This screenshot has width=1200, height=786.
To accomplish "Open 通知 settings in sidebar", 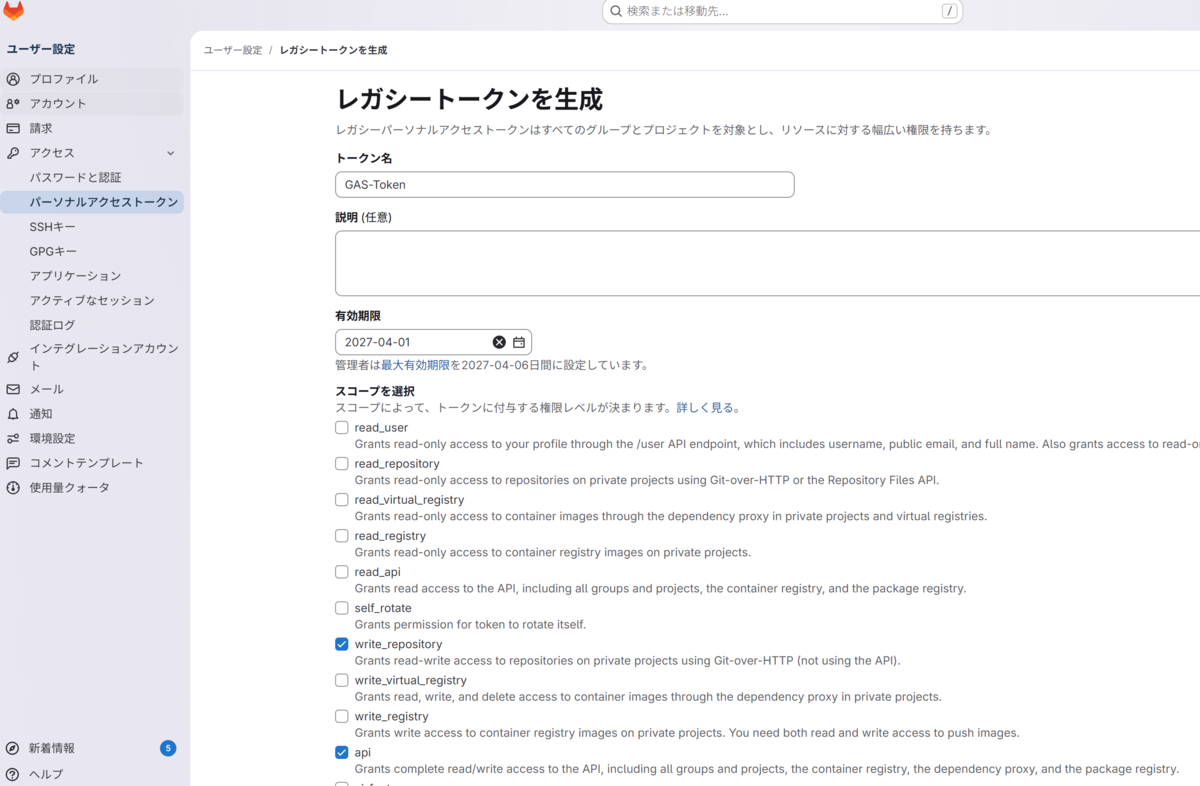I will [92, 414].
